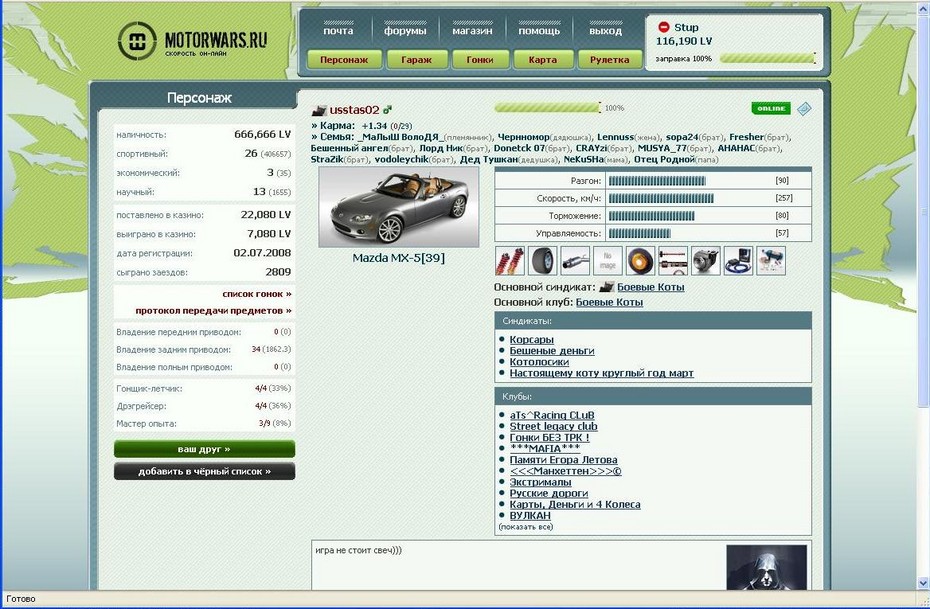Click the 100% bar beside usstas02
The image size is (930, 609).
tap(547, 108)
